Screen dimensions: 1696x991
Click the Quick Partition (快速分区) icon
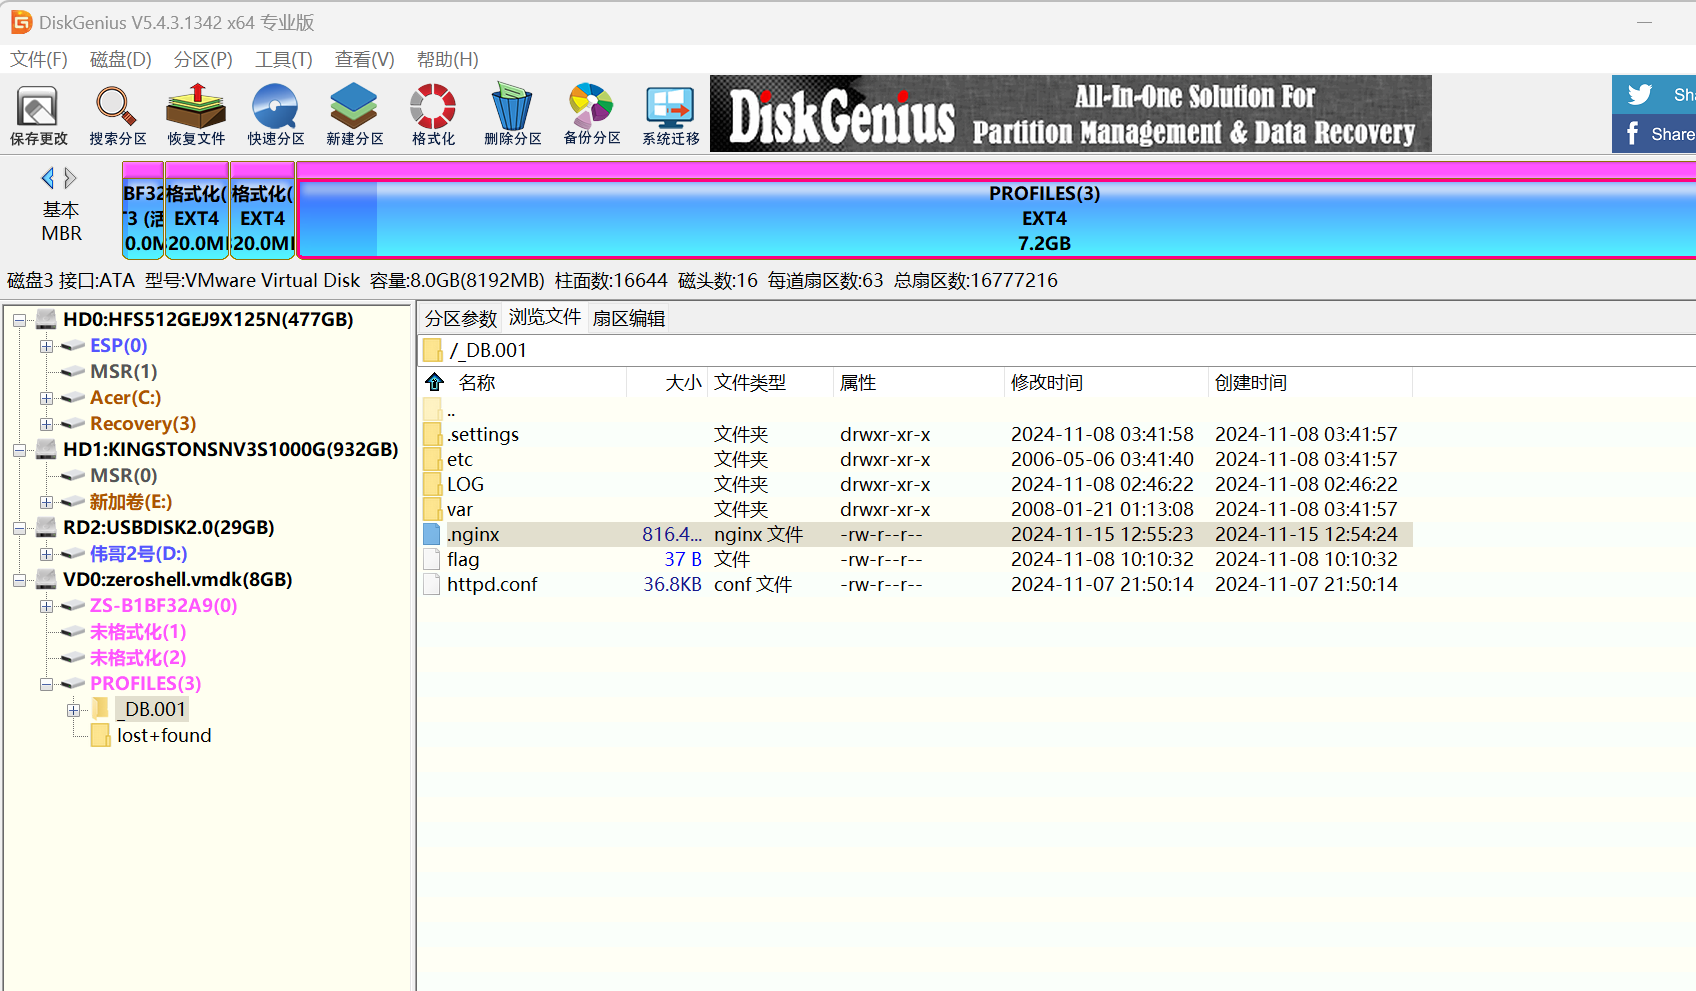275,115
